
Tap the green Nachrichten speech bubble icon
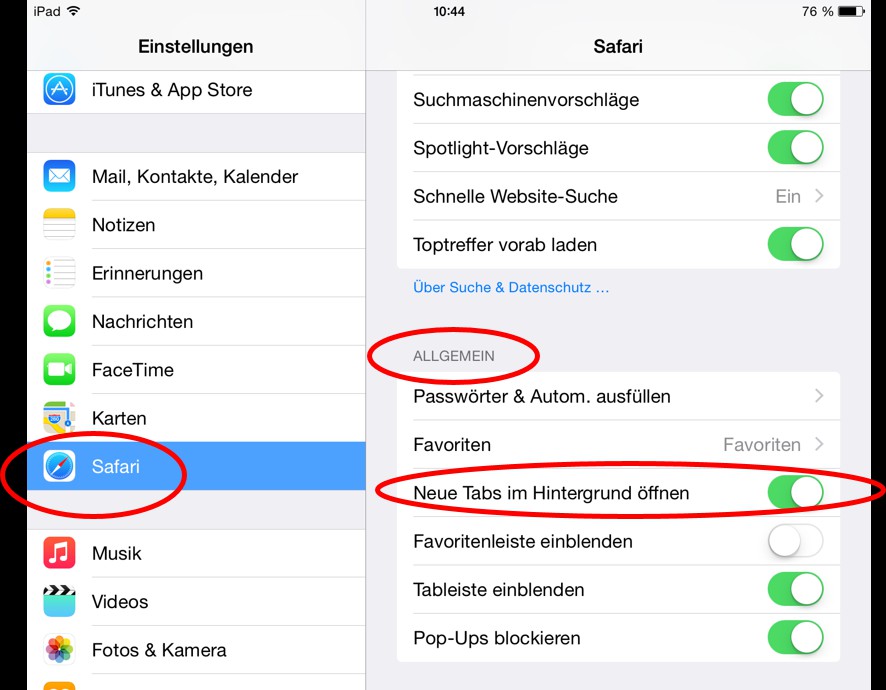60,322
